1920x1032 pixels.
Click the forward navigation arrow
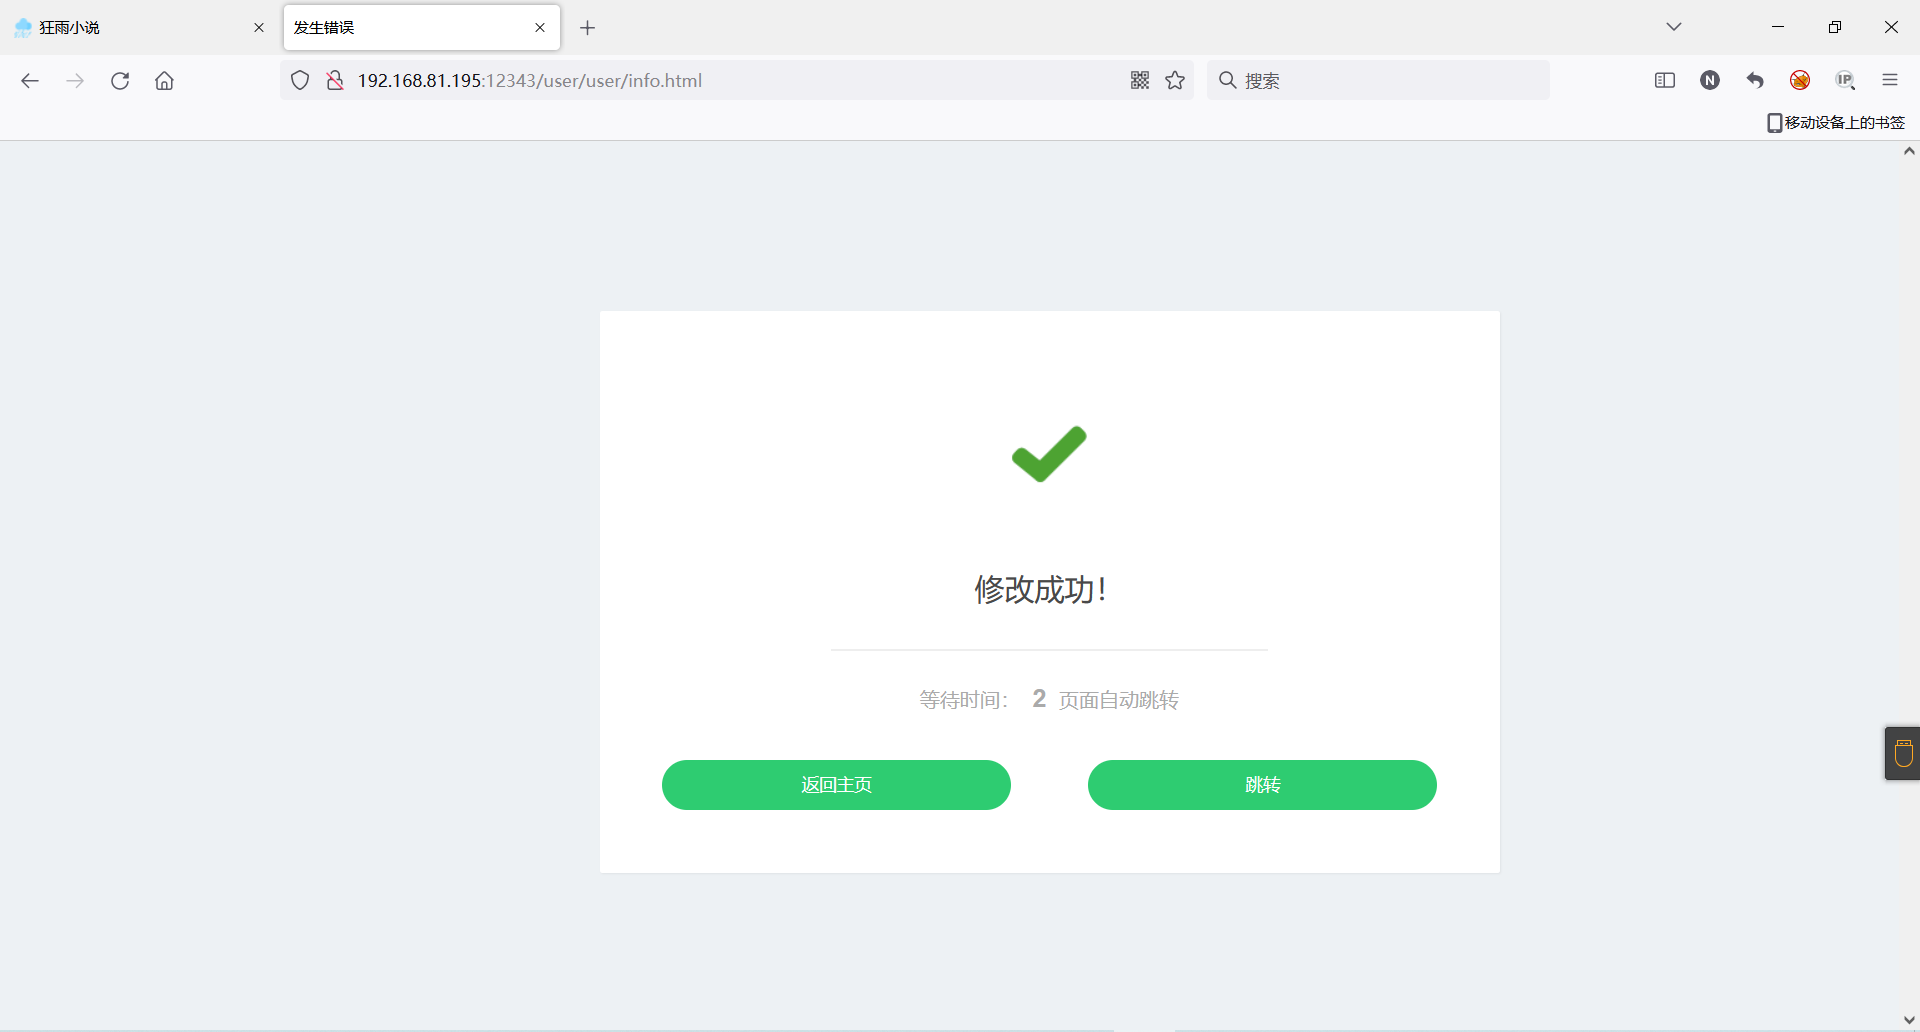pyautogui.click(x=75, y=81)
